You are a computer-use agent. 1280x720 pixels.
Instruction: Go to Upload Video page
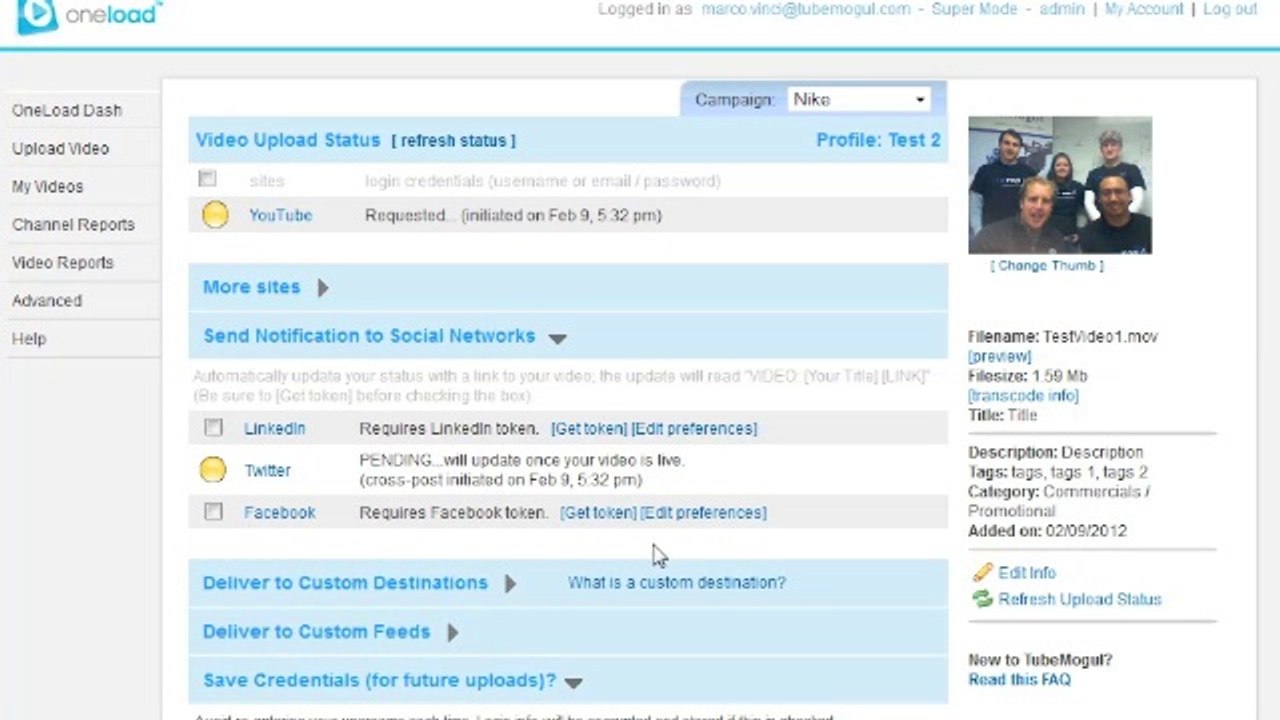60,148
